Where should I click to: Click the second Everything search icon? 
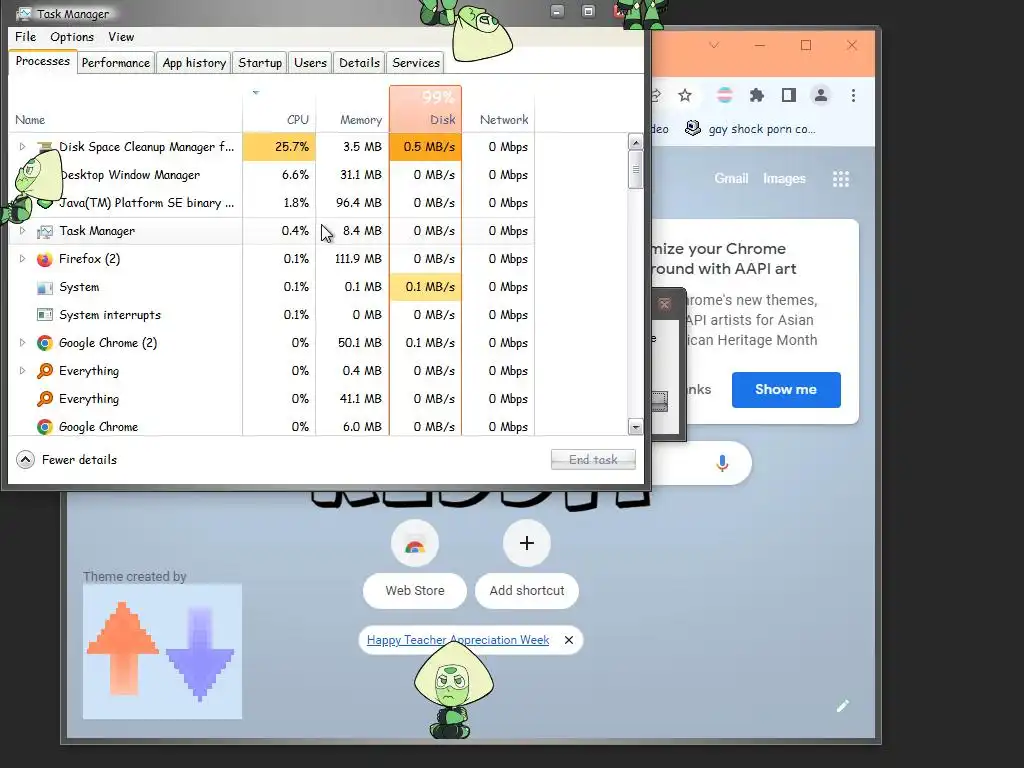(x=44, y=399)
